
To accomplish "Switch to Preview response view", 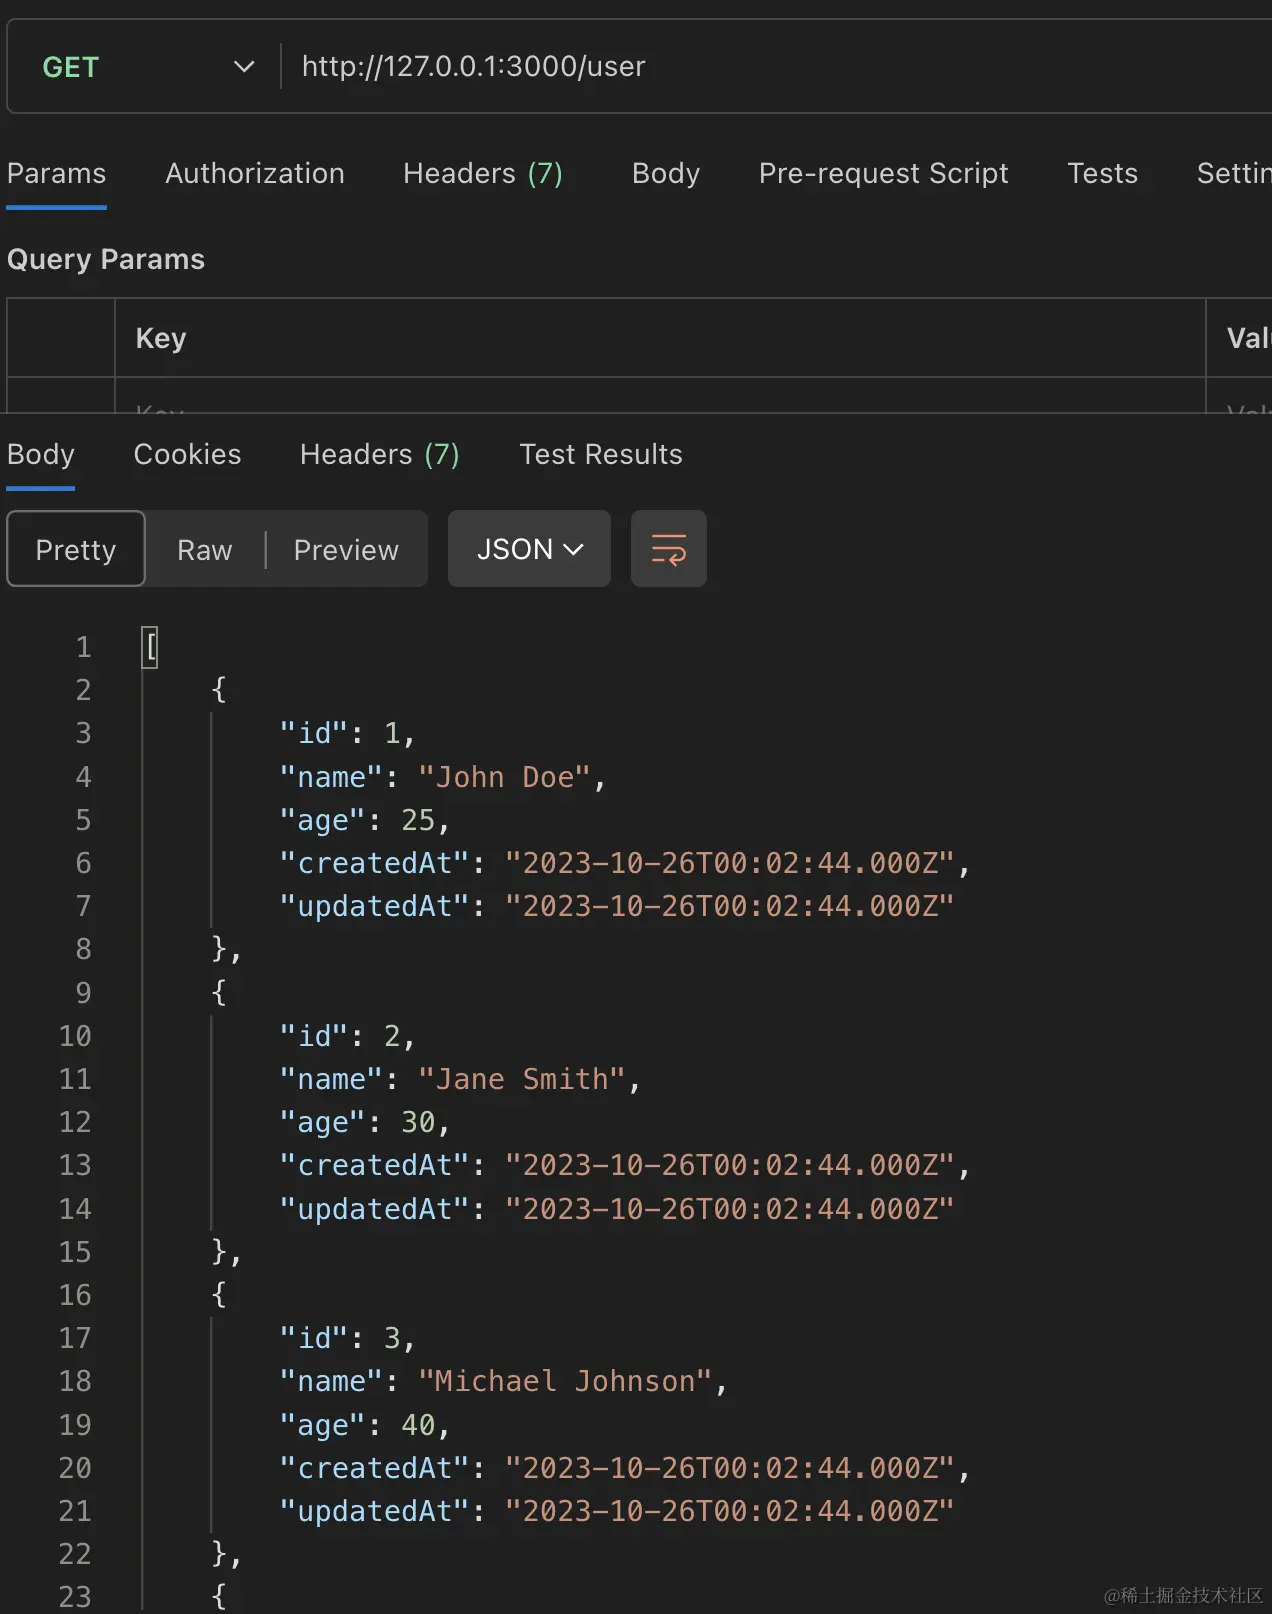I will [x=346, y=549].
